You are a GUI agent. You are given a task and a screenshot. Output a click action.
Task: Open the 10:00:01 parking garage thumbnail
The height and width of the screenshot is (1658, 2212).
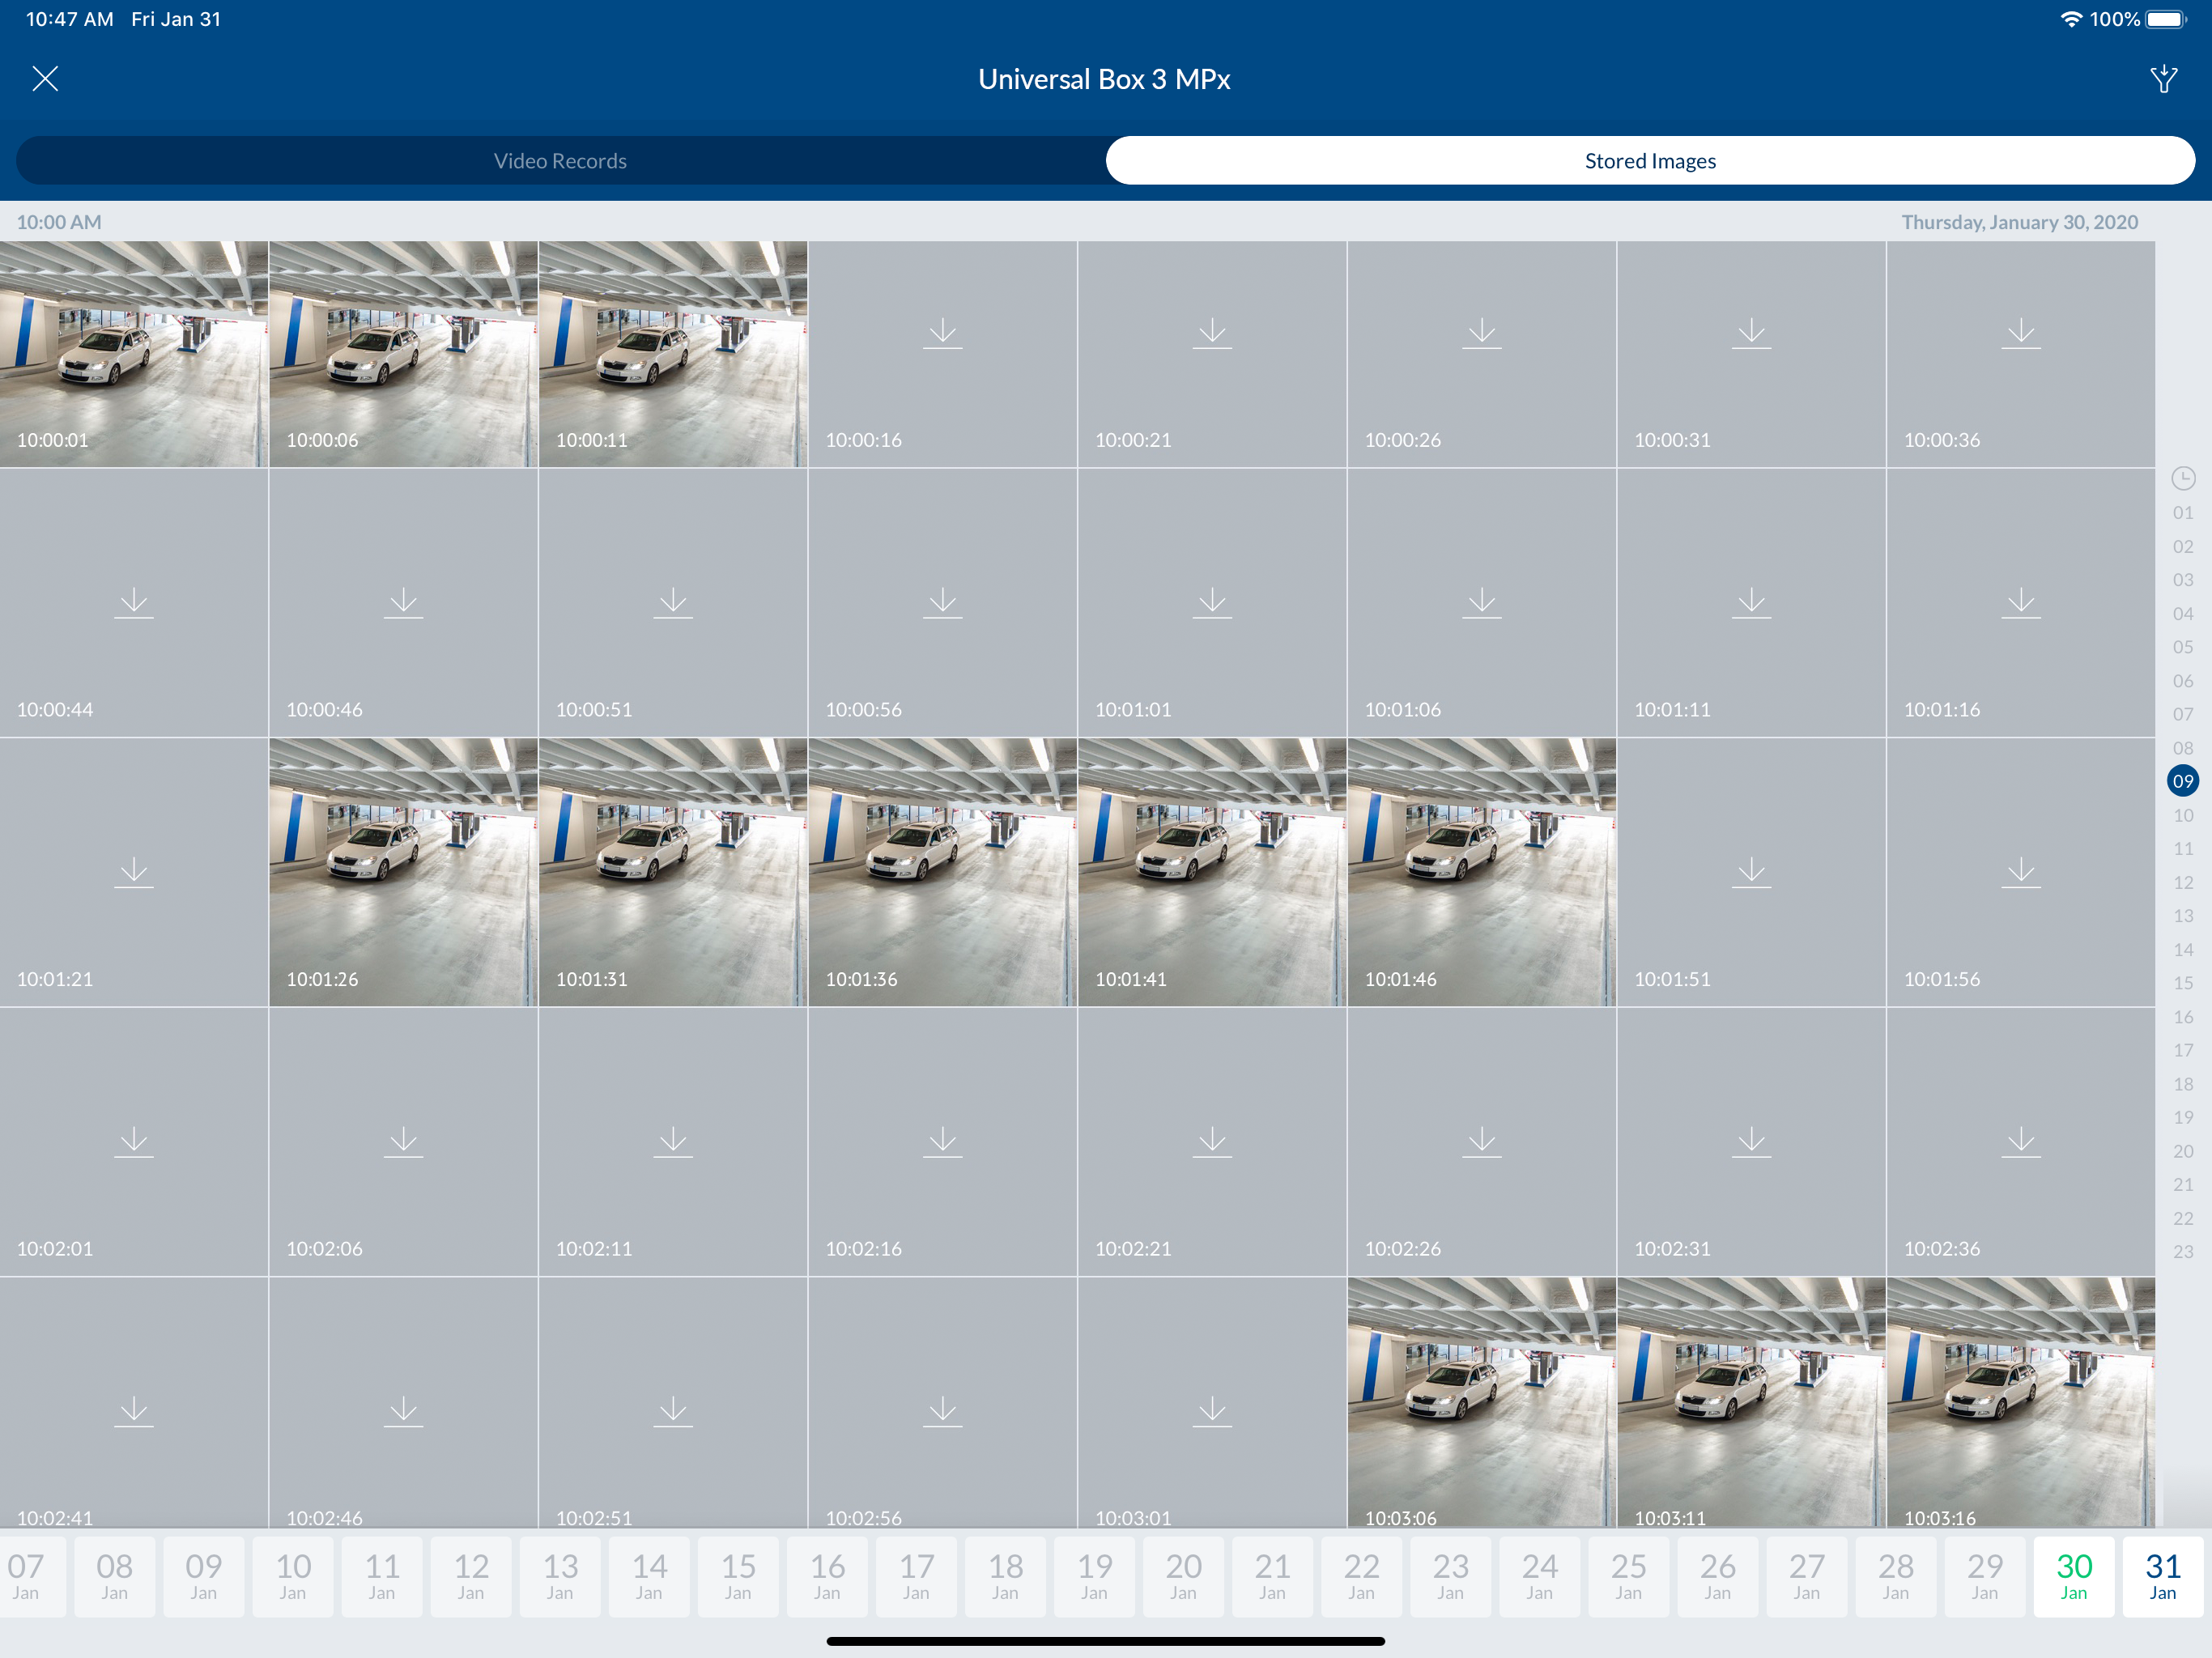click(x=134, y=354)
